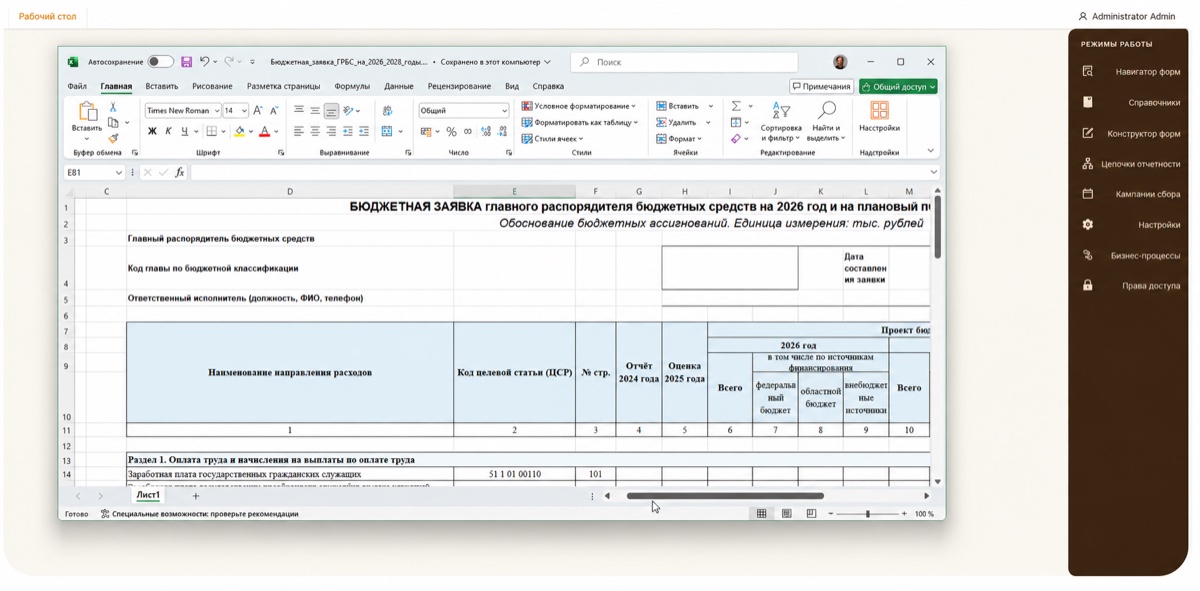1200x591 pixels.
Task: Open Кампании сбора in the sidebar
Action: coord(1130,194)
